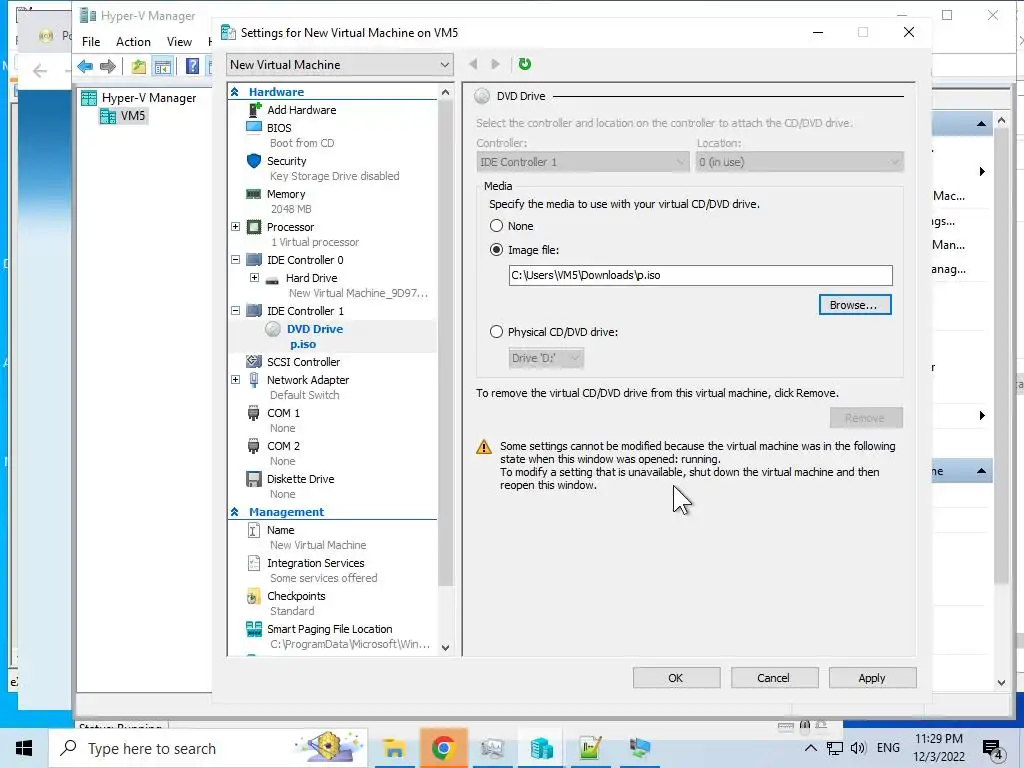Viewport: 1024px width, 768px height.
Task: Open the View menu
Action: [179, 42]
